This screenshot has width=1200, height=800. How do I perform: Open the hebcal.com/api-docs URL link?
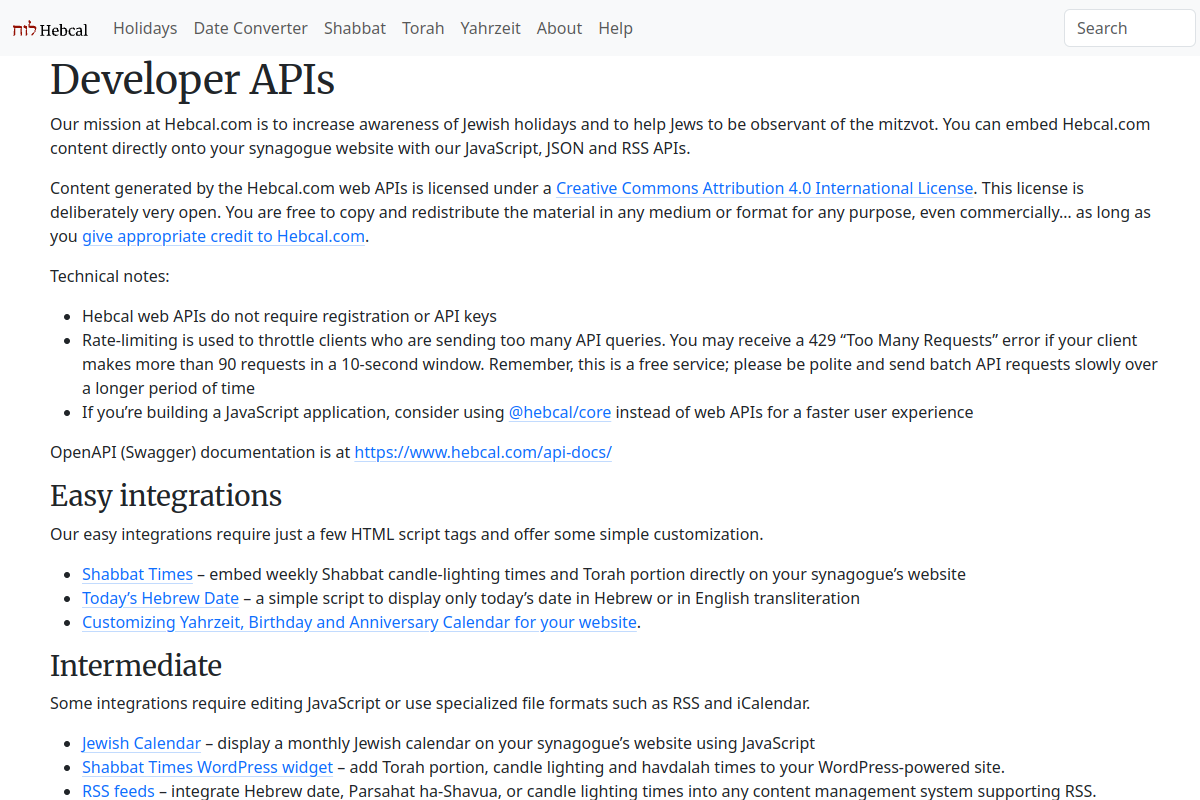click(483, 452)
